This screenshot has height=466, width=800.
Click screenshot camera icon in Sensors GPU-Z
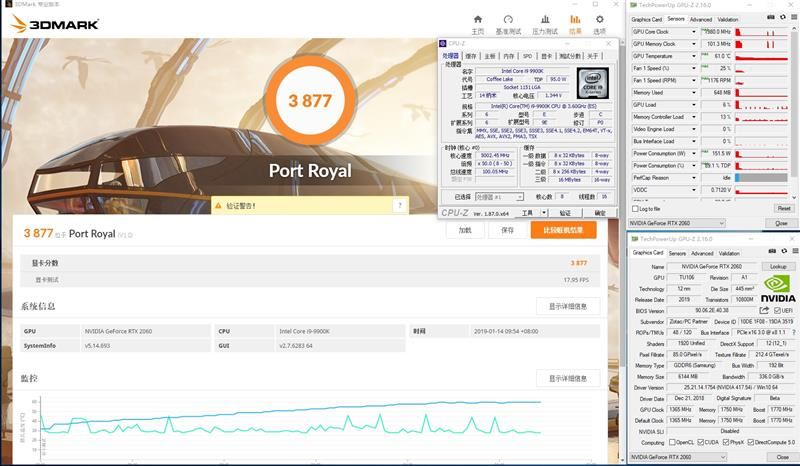(771, 17)
